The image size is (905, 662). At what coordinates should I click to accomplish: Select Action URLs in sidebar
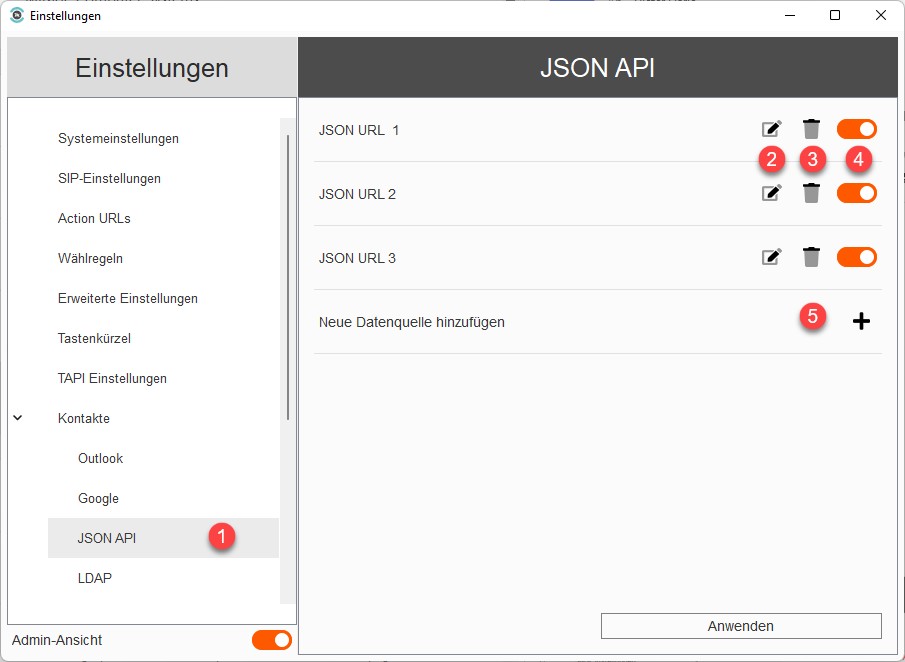click(94, 218)
